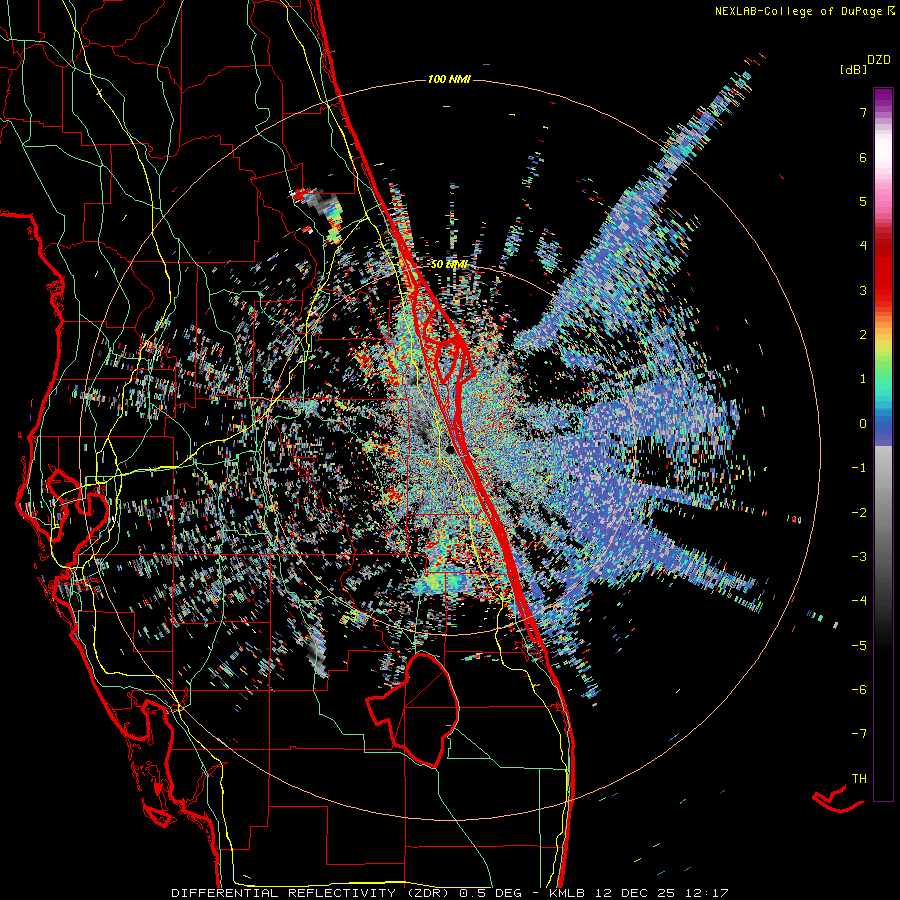
Task: Click the 12:17 time stamp
Action: point(705,893)
